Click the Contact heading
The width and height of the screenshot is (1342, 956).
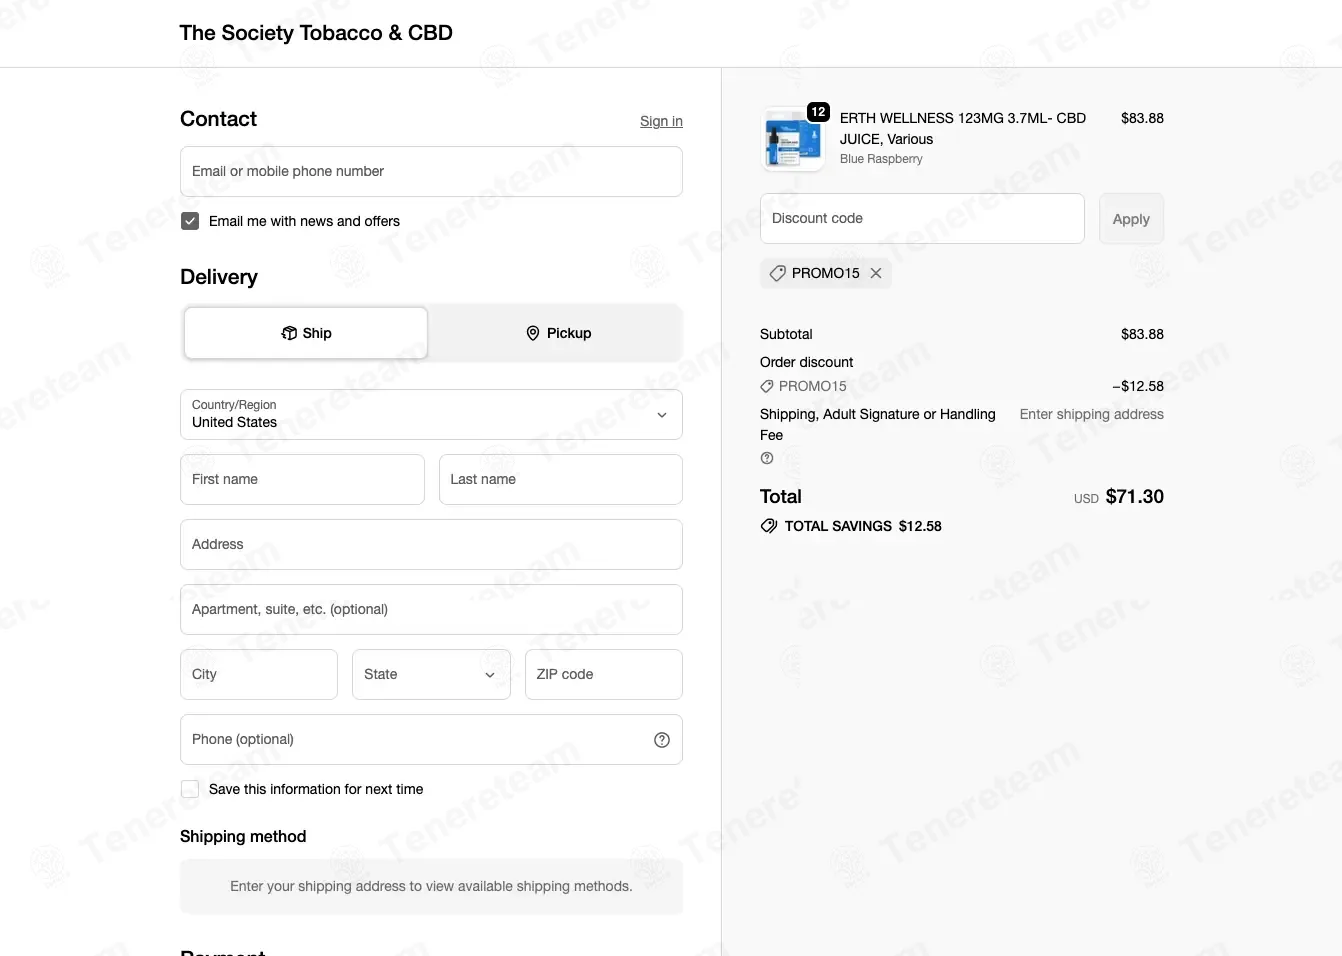pyautogui.click(x=218, y=119)
